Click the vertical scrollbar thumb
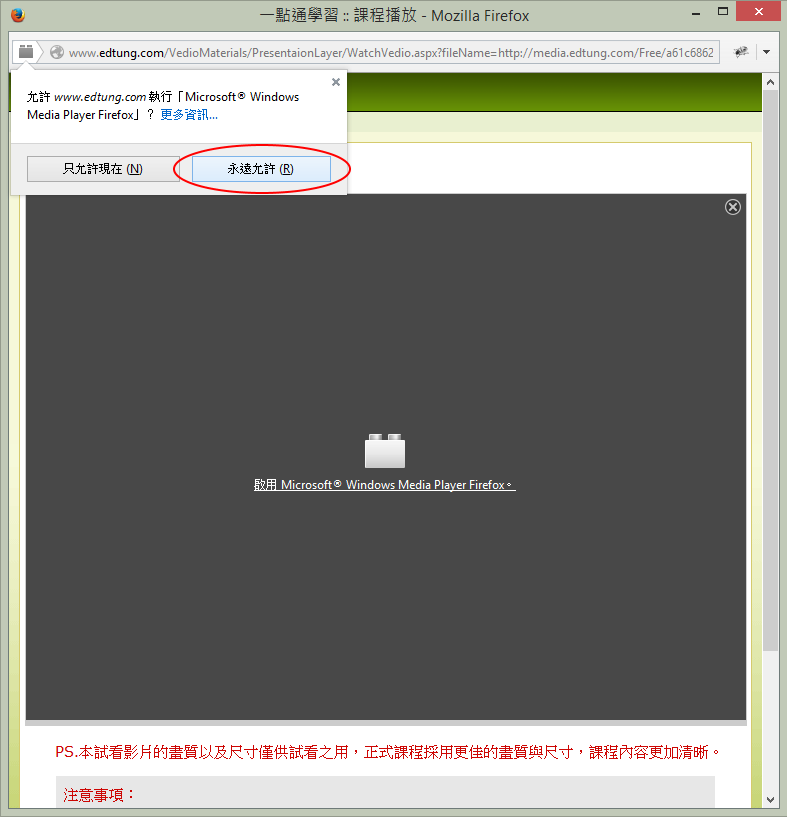Viewport: 787px width, 817px height. click(x=770, y=370)
